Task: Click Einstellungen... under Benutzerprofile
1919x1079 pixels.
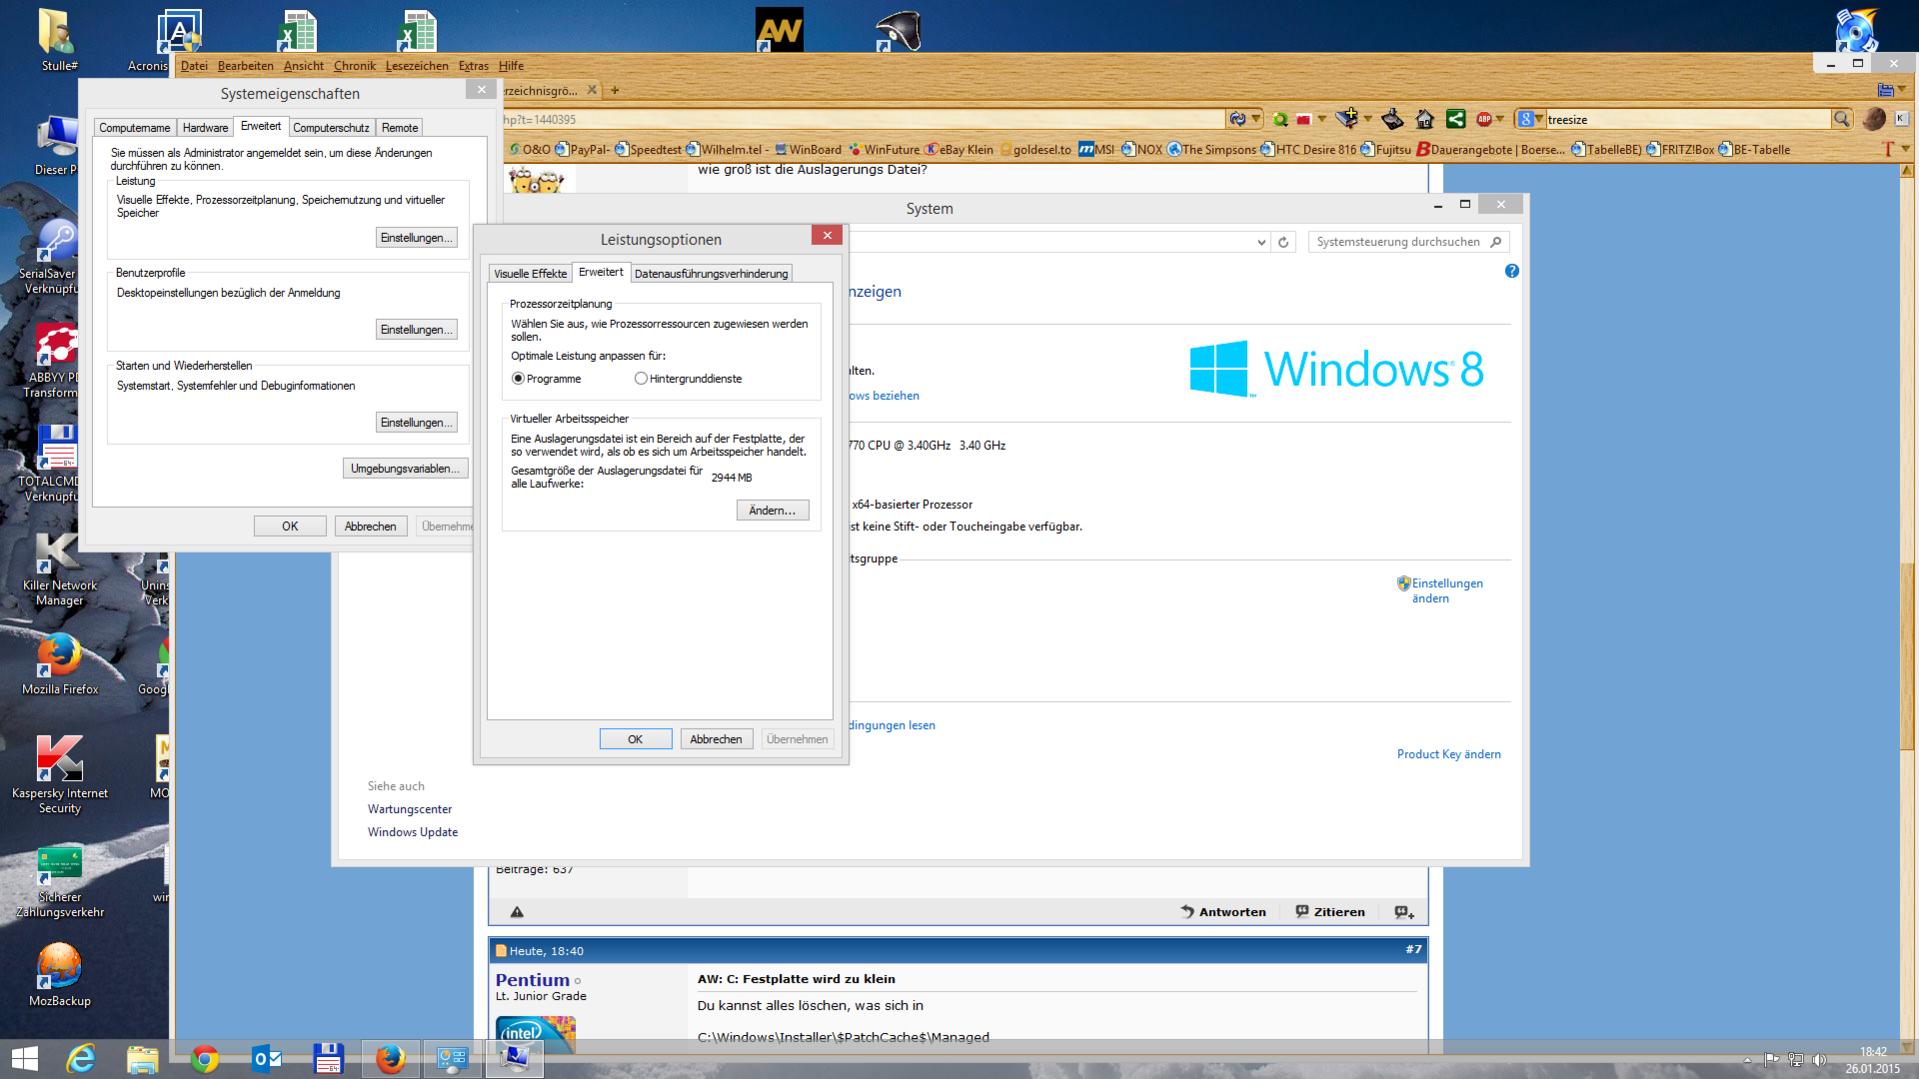Action: tap(416, 330)
